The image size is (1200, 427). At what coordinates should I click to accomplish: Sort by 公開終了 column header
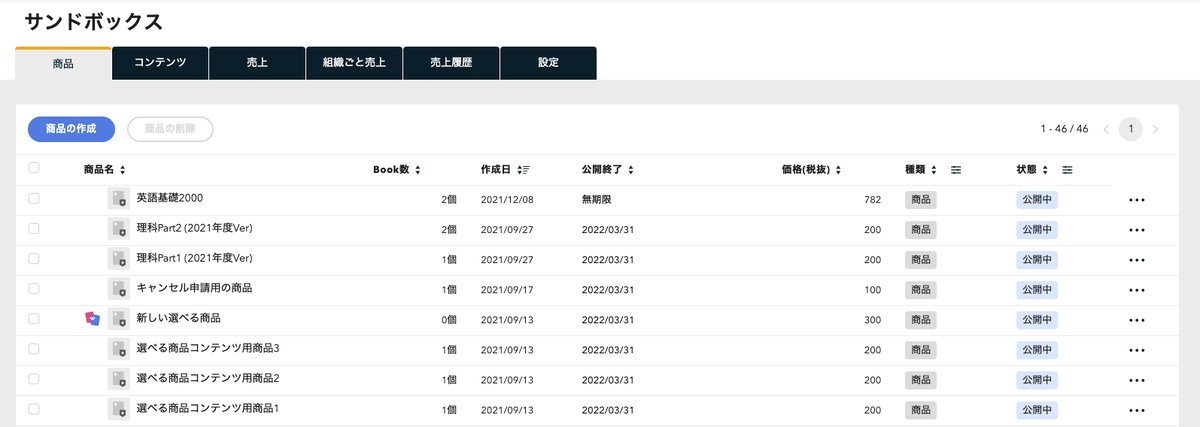point(607,170)
